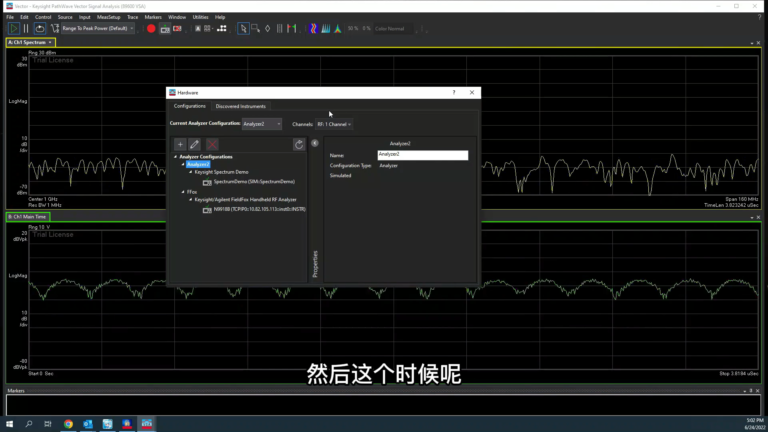Click the white dots trace layout icon

coord(222,28)
